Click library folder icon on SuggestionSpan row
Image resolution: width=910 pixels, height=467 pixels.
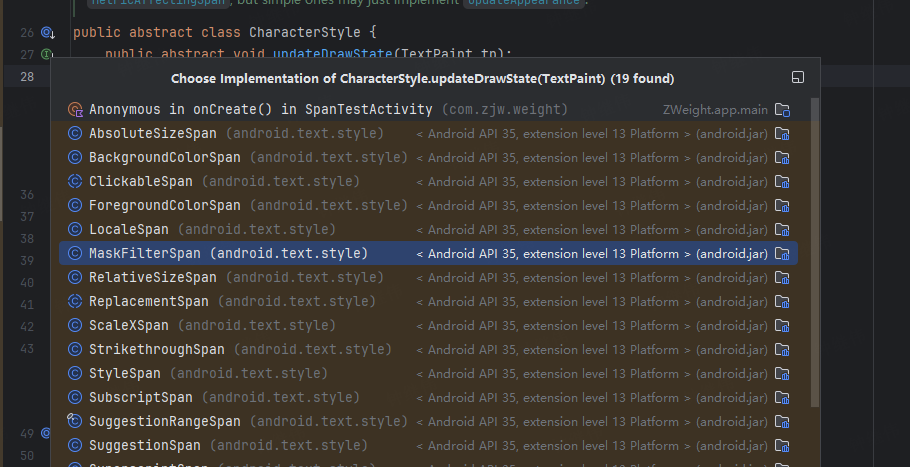(782, 445)
